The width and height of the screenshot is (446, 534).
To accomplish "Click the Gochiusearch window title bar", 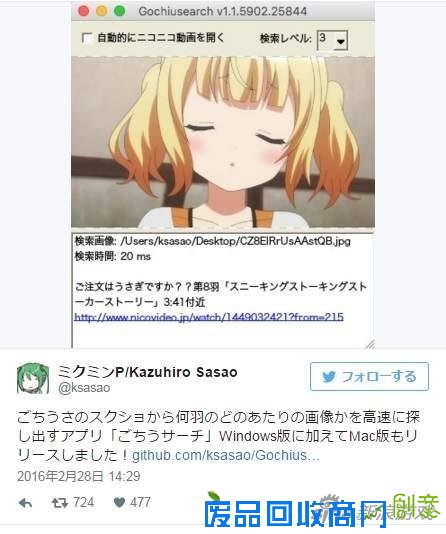I will pyautogui.click(x=223, y=11).
